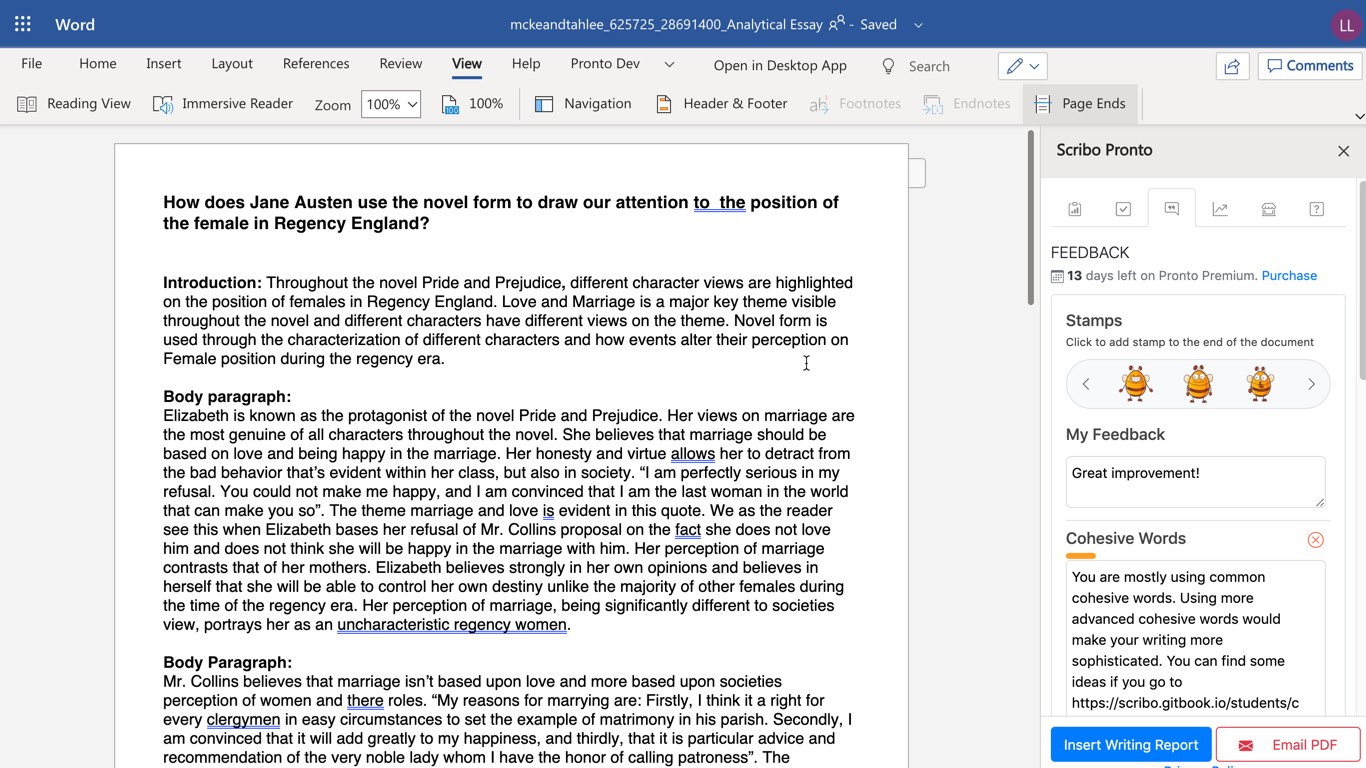This screenshot has width=1366, height=768.
Task: Expand more ribbon tabs chevron
Action: tap(669, 64)
